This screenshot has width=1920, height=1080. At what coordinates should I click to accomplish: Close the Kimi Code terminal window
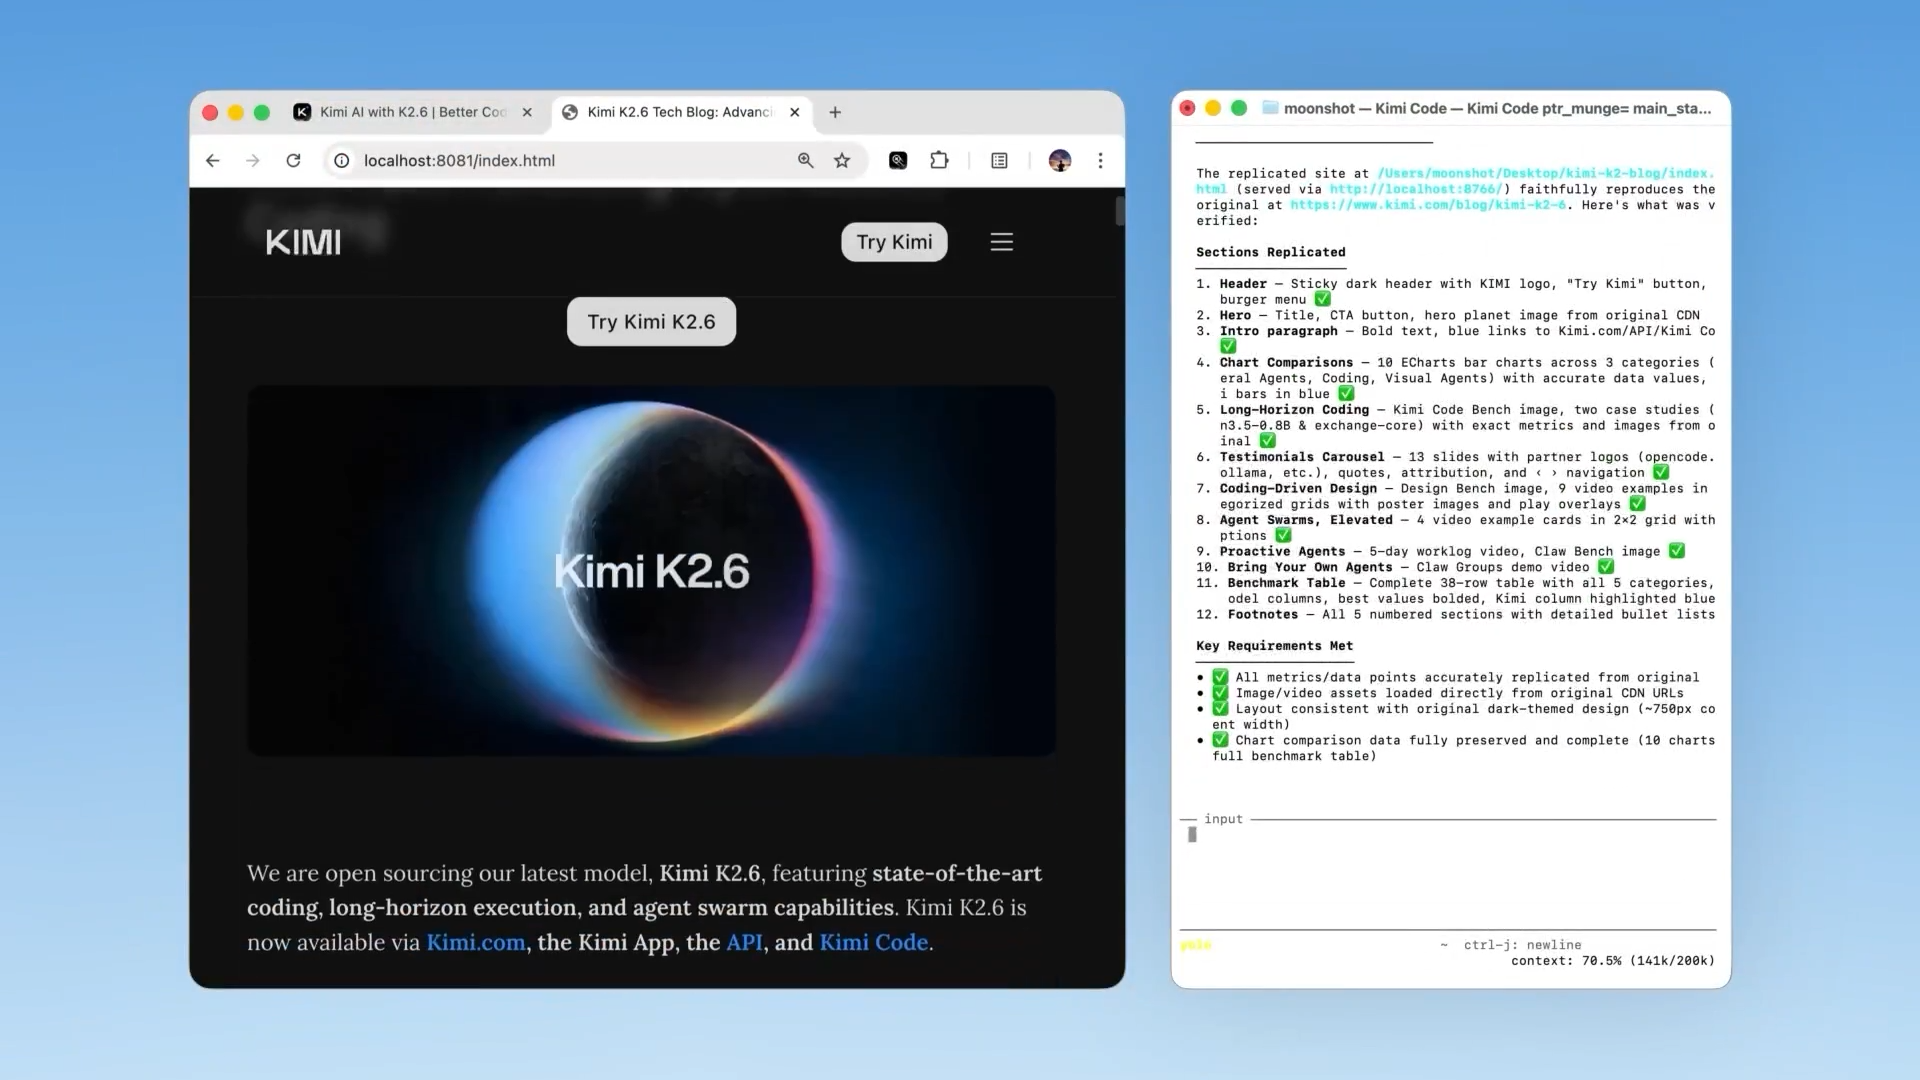click(1187, 108)
